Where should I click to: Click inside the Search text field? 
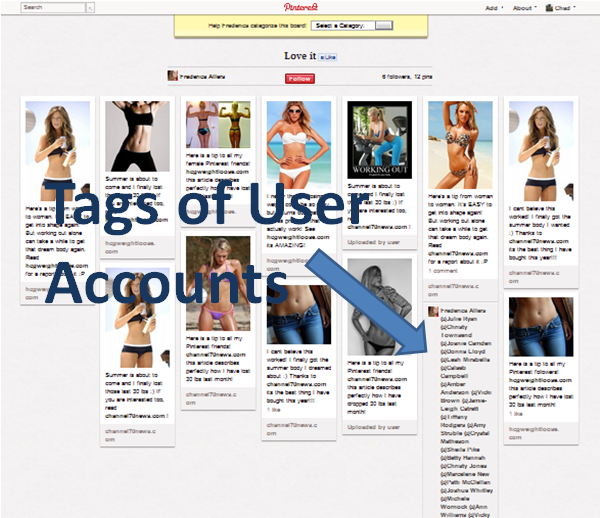(52, 7)
